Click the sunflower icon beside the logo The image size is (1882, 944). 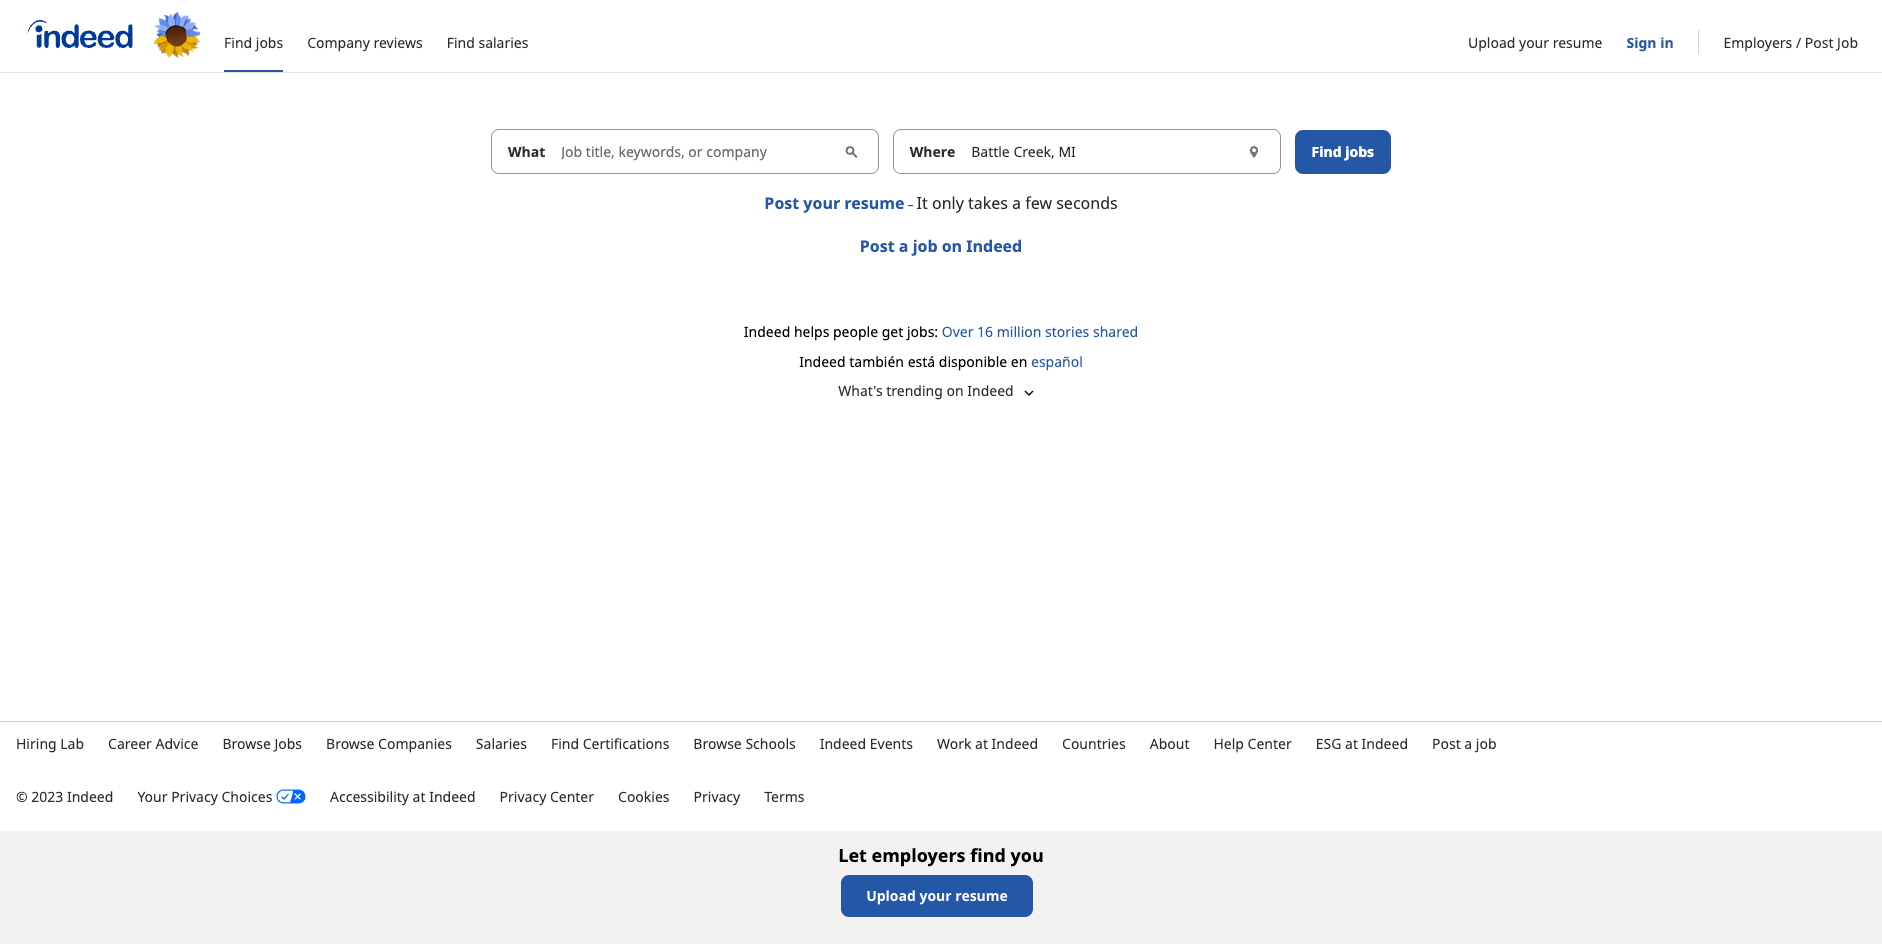(x=177, y=36)
